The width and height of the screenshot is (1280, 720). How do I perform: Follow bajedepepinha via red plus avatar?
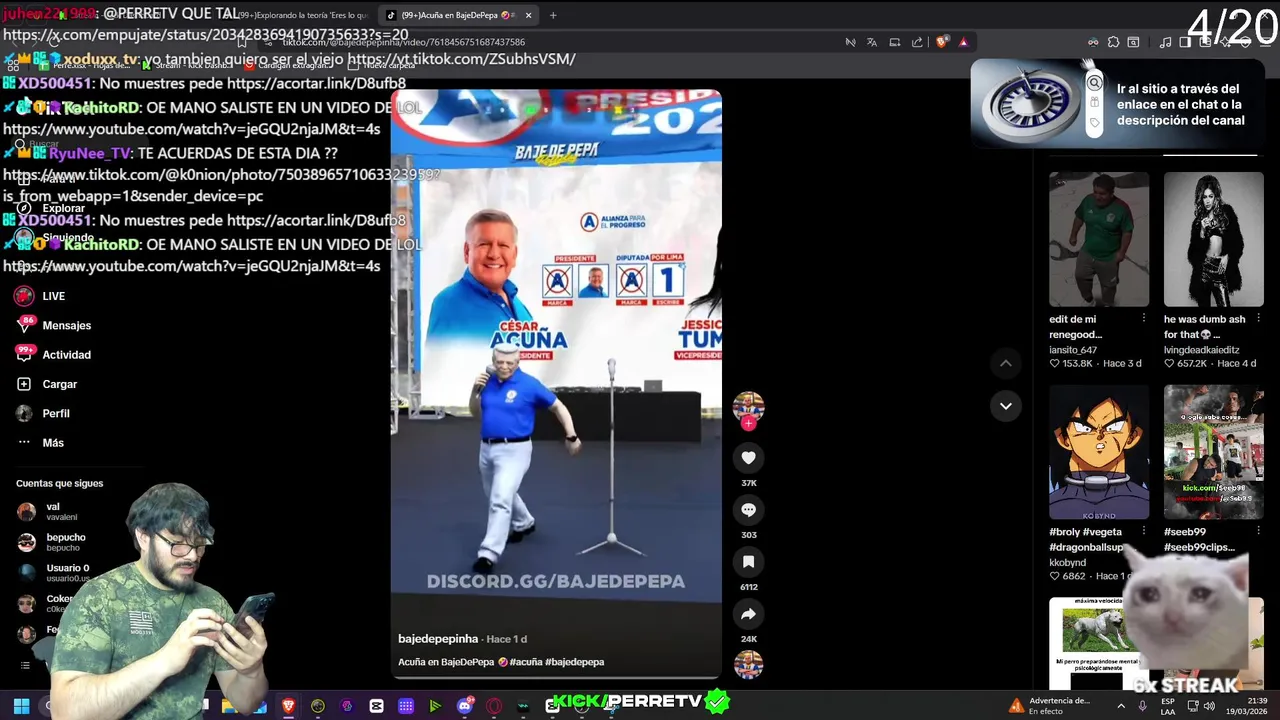point(748,423)
